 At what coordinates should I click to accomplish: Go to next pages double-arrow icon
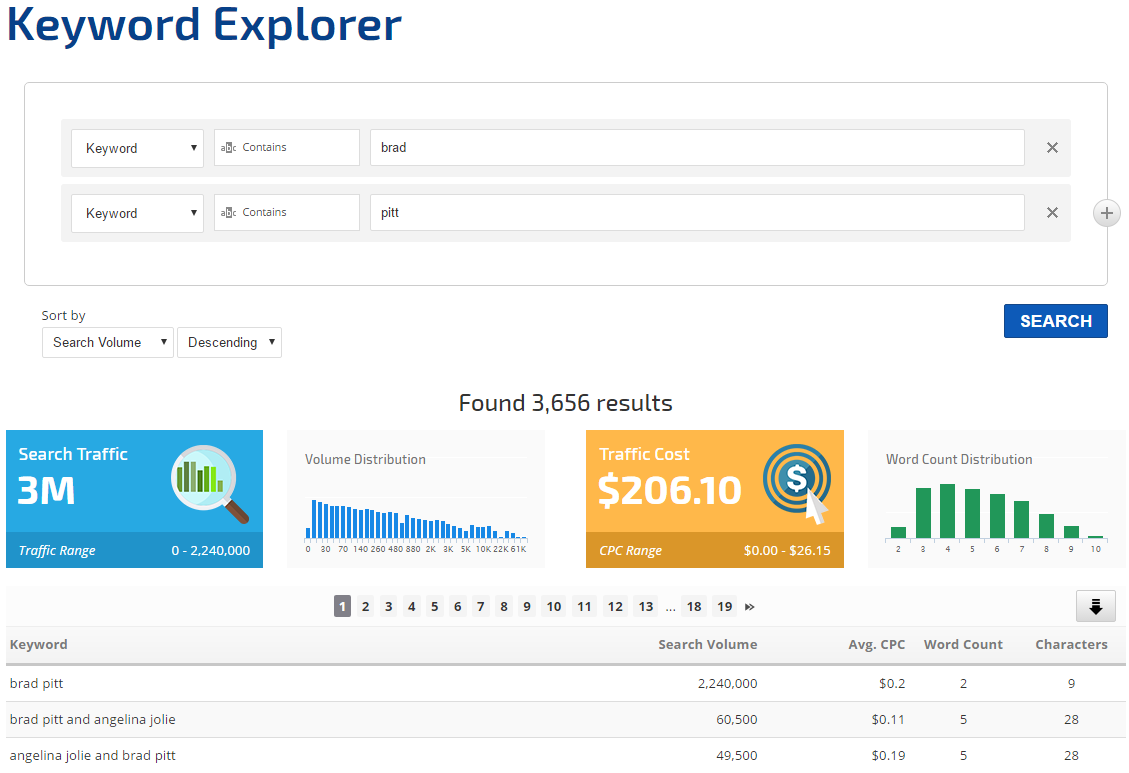click(750, 607)
